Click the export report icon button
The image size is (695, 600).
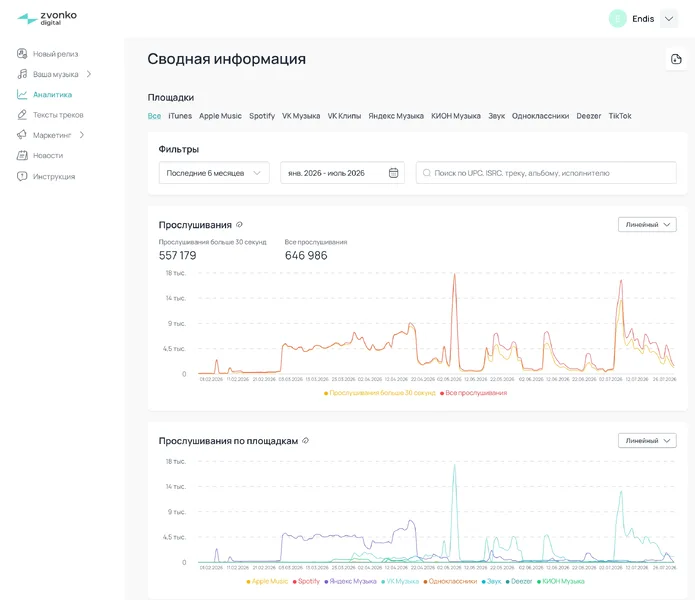676,59
